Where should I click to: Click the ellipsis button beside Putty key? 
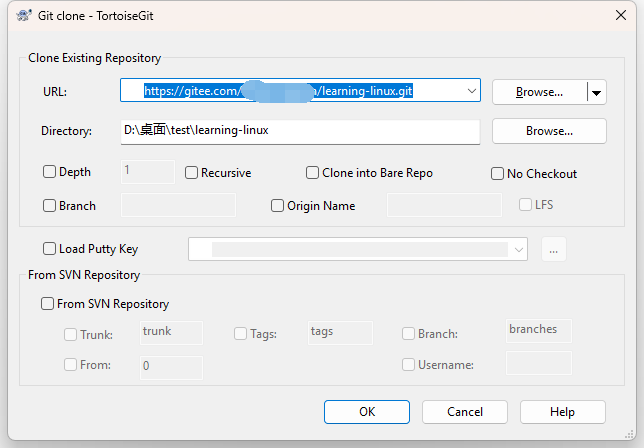(554, 249)
